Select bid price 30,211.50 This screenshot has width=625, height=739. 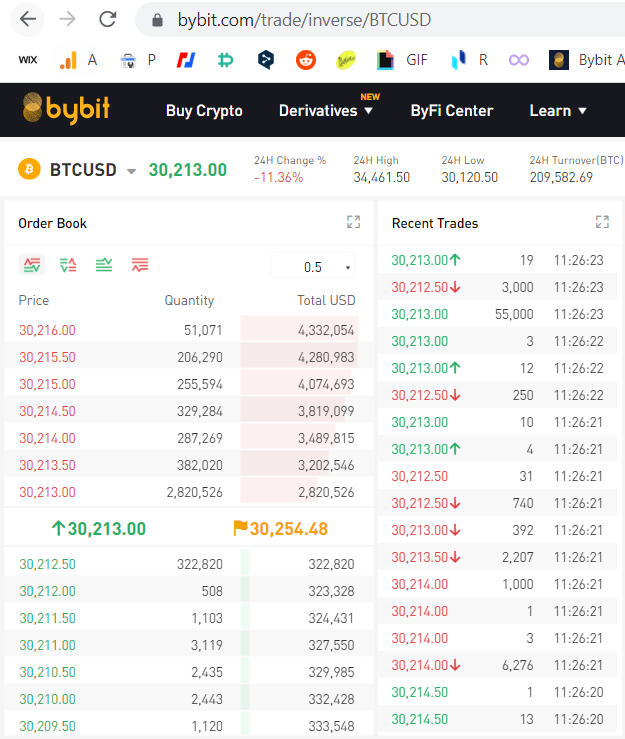(x=47, y=618)
